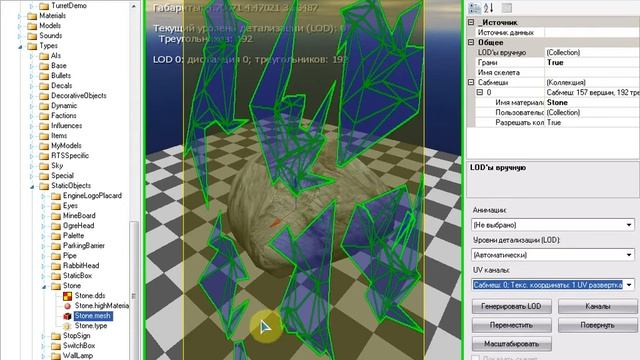Click the resource tree vertical scrollbar thumb

tap(134, 291)
